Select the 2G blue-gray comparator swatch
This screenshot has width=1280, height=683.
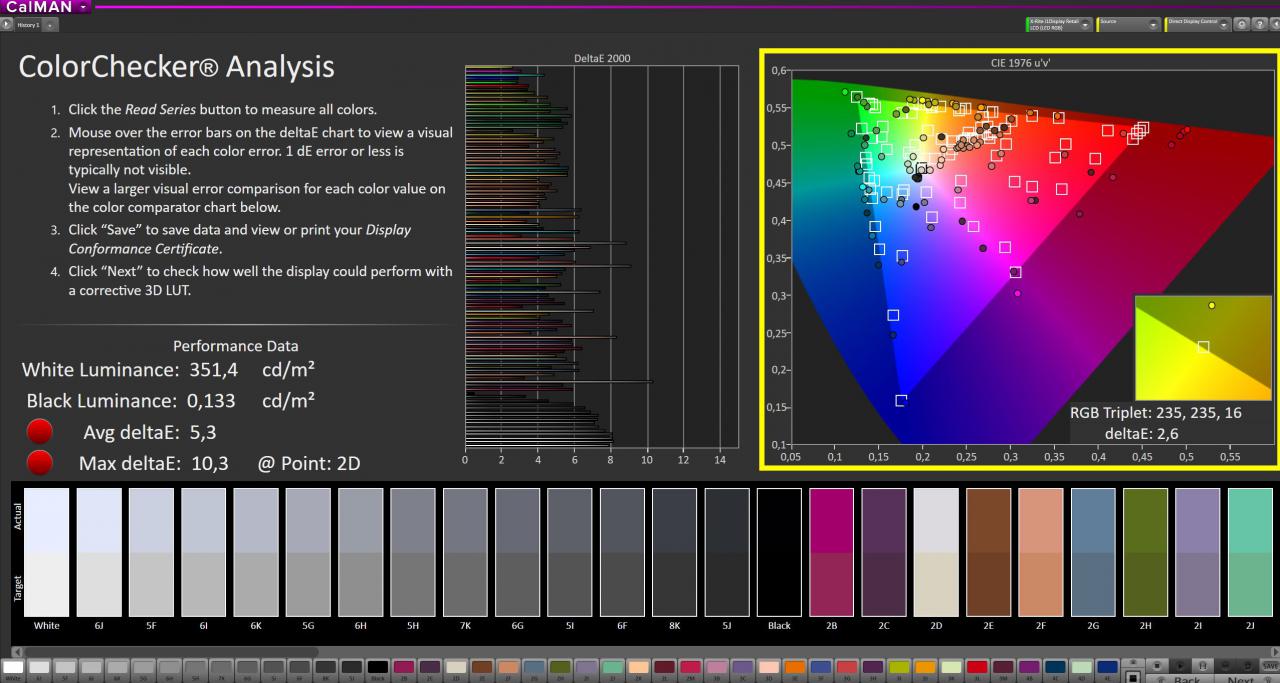[x=1093, y=552]
